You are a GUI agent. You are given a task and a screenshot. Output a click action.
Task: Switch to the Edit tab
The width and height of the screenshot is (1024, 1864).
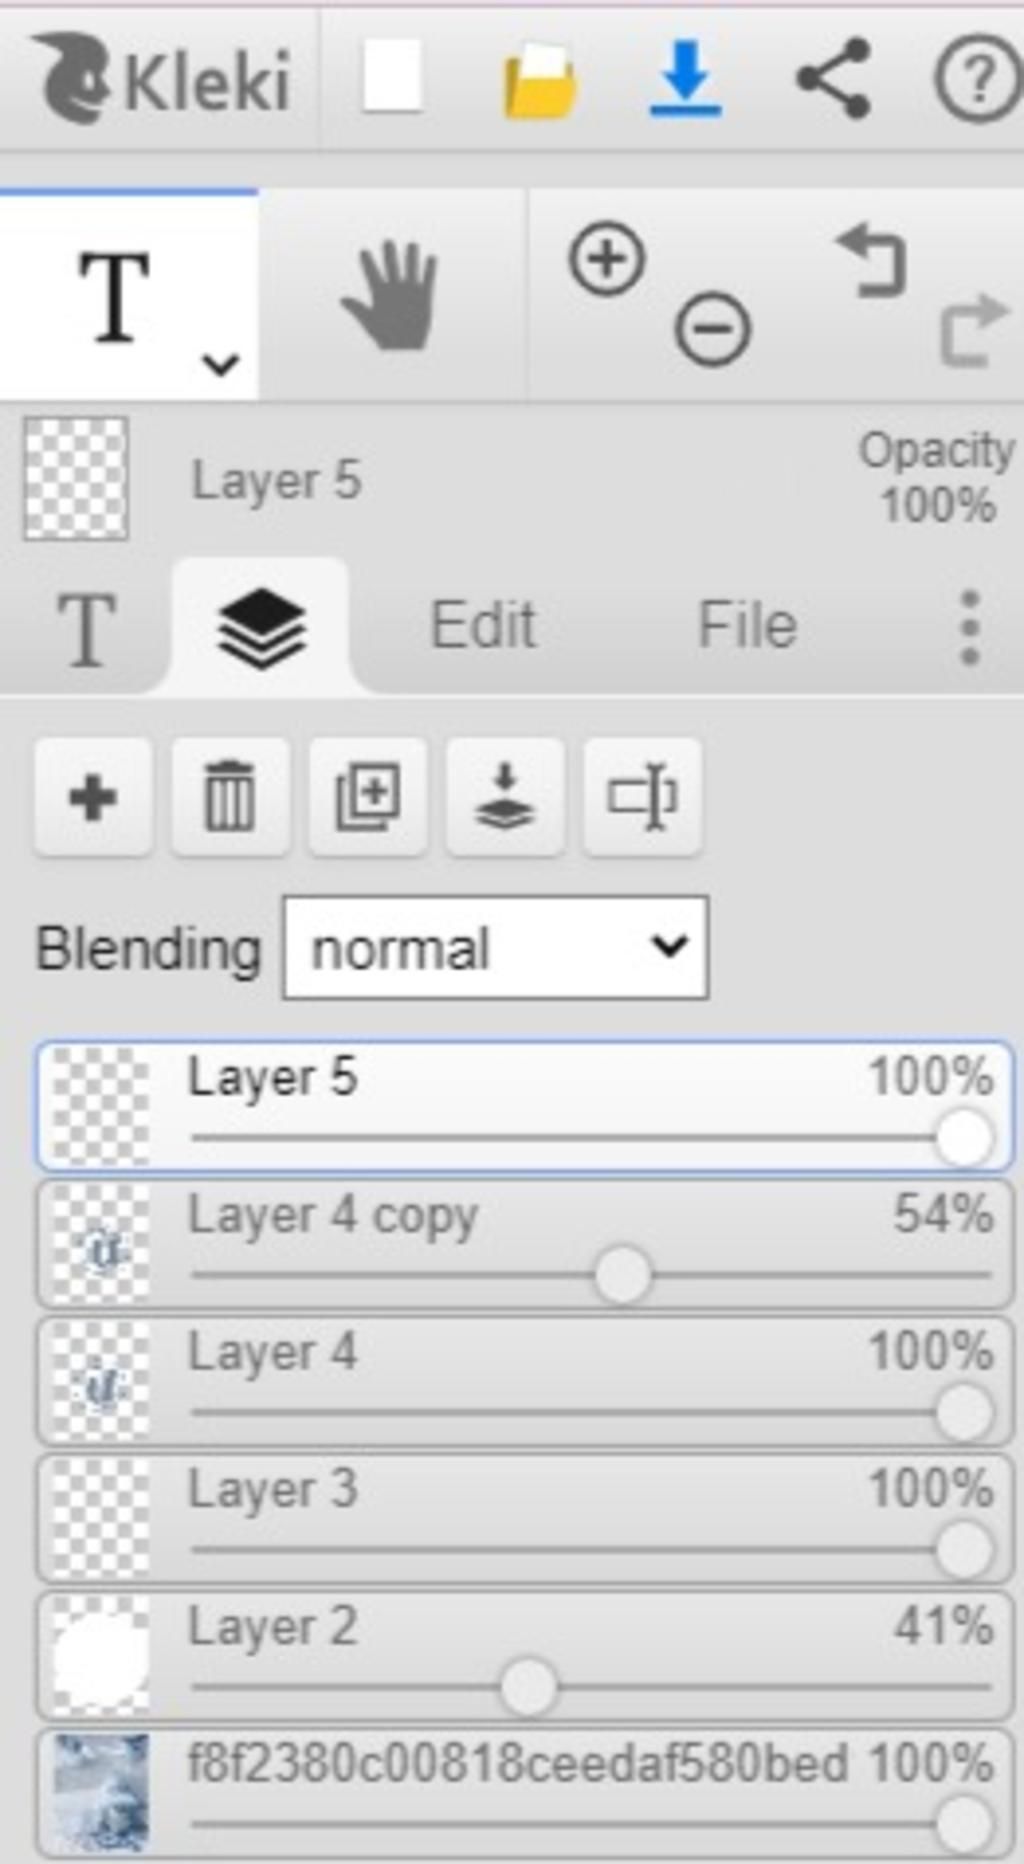pos(483,626)
